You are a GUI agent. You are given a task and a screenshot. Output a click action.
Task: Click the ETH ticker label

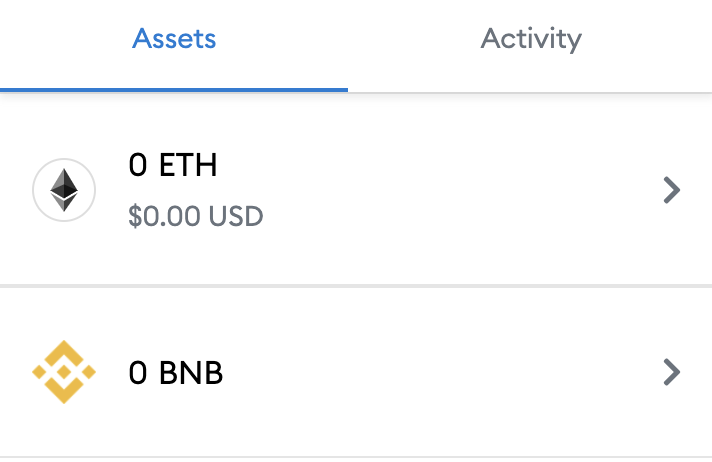(188, 165)
